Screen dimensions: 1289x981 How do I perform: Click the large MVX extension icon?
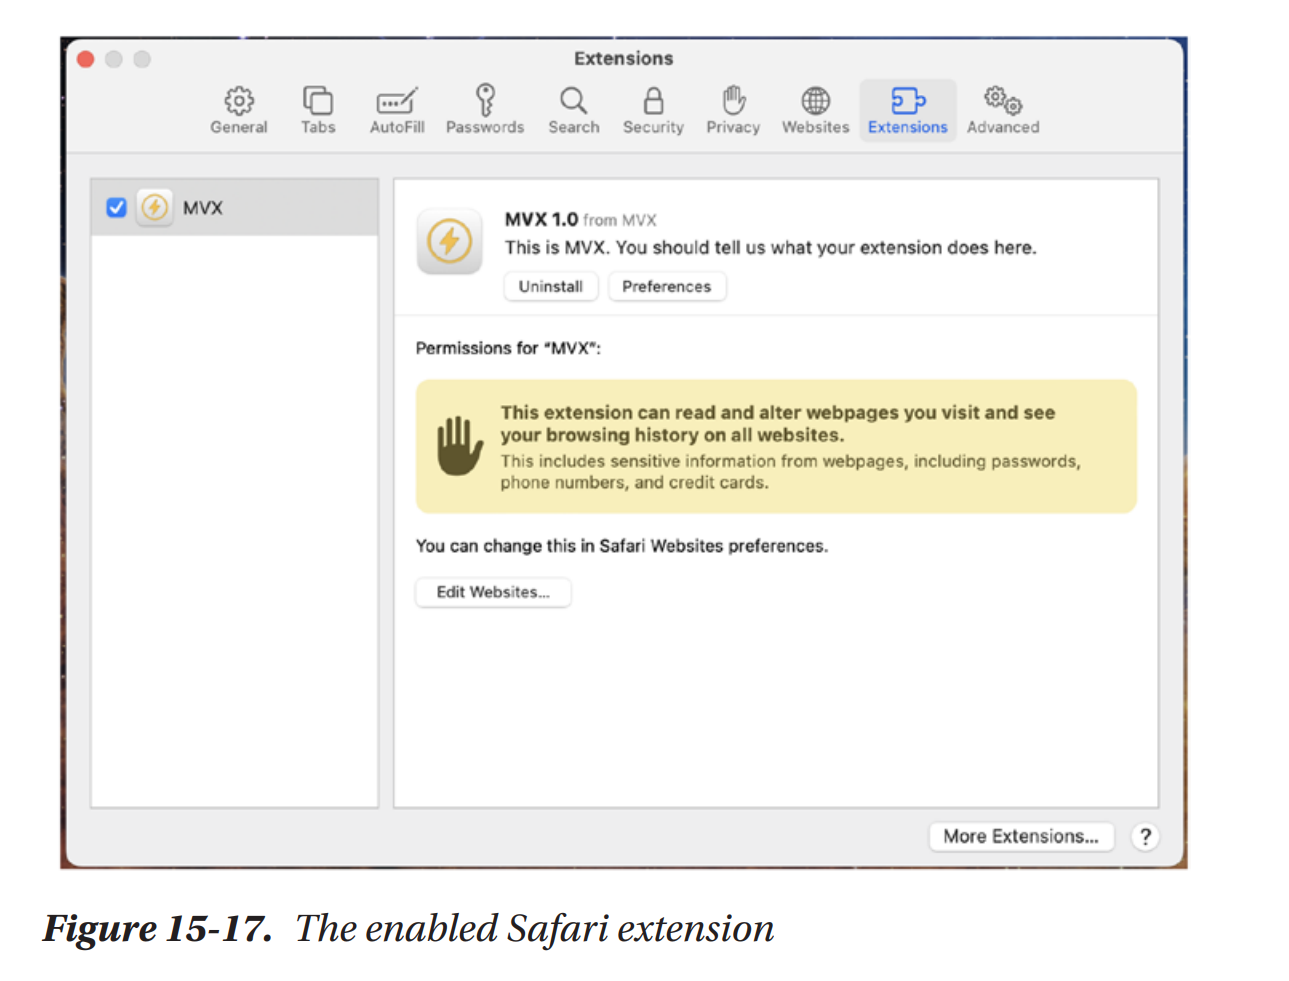(x=450, y=241)
